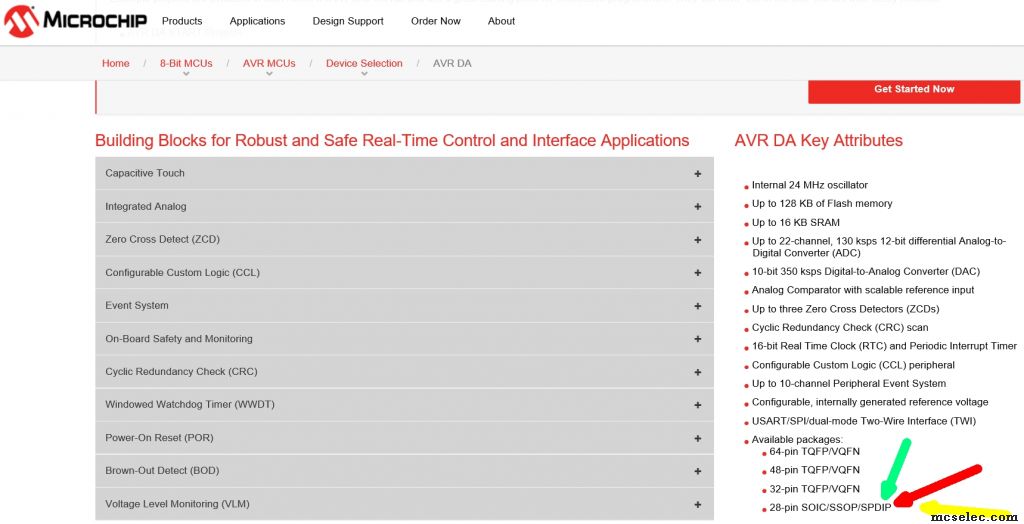Screen dimensions: 1024x524
Task: Select '28-pin SOIC/SSOP/SPDIP' package entry
Action: coord(830,508)
